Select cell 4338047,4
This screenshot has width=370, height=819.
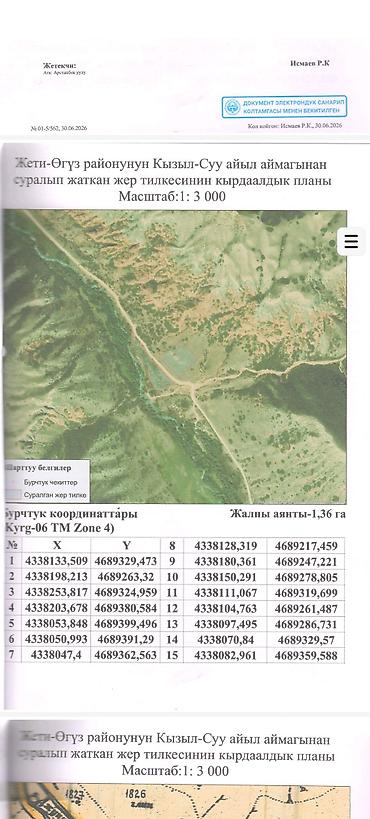click(x=56, y=656)
